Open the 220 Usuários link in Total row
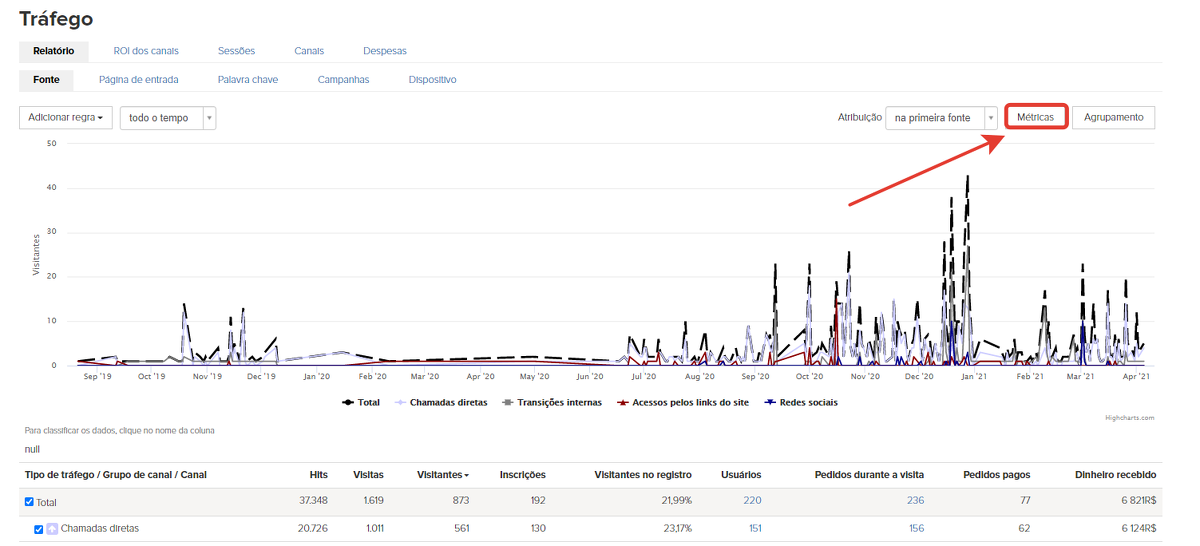This screenshot has height=546, width=1200. point(751,501)
